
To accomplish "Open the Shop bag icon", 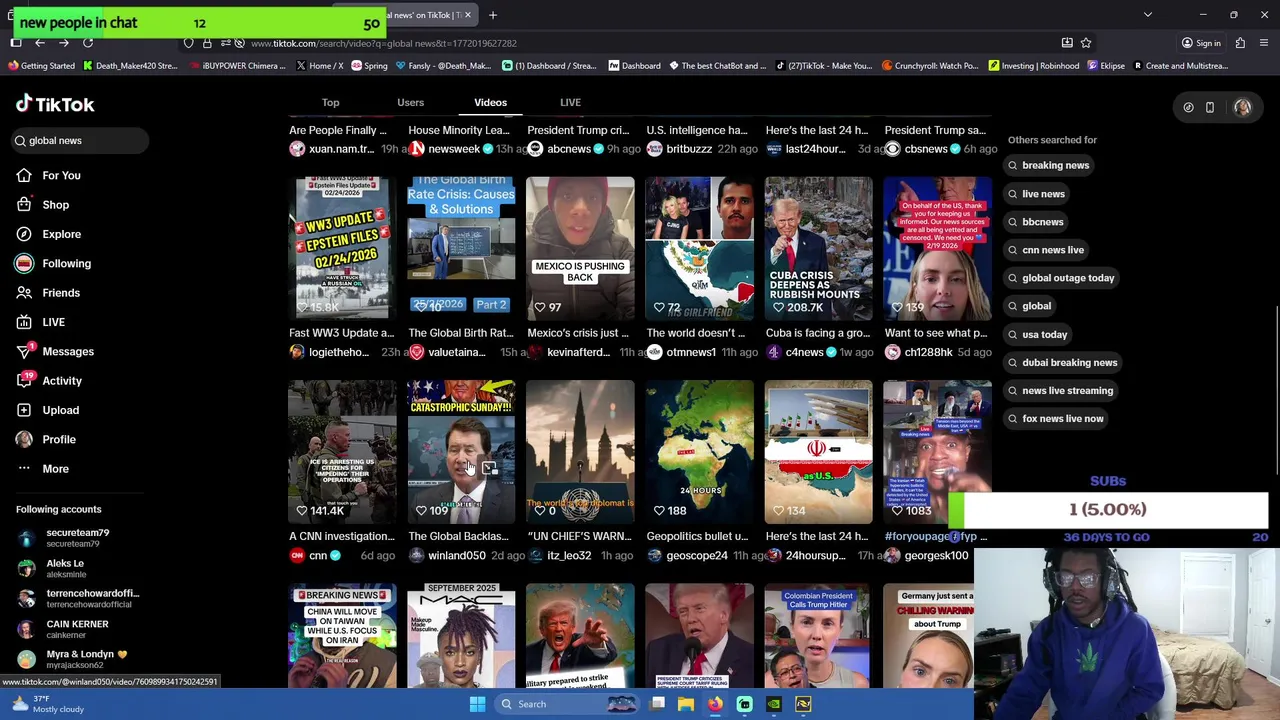I will click(x=24, y=205).
